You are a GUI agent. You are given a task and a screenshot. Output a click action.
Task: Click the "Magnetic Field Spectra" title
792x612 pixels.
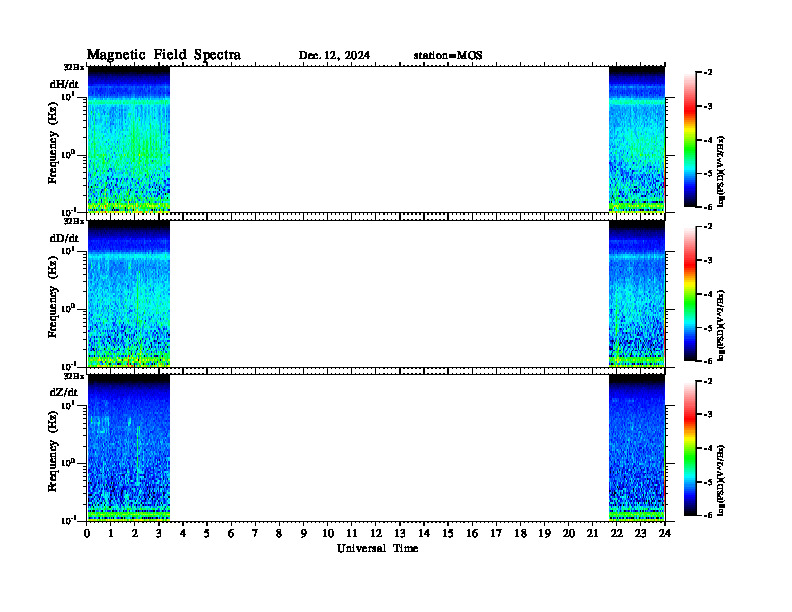[164, 55]
